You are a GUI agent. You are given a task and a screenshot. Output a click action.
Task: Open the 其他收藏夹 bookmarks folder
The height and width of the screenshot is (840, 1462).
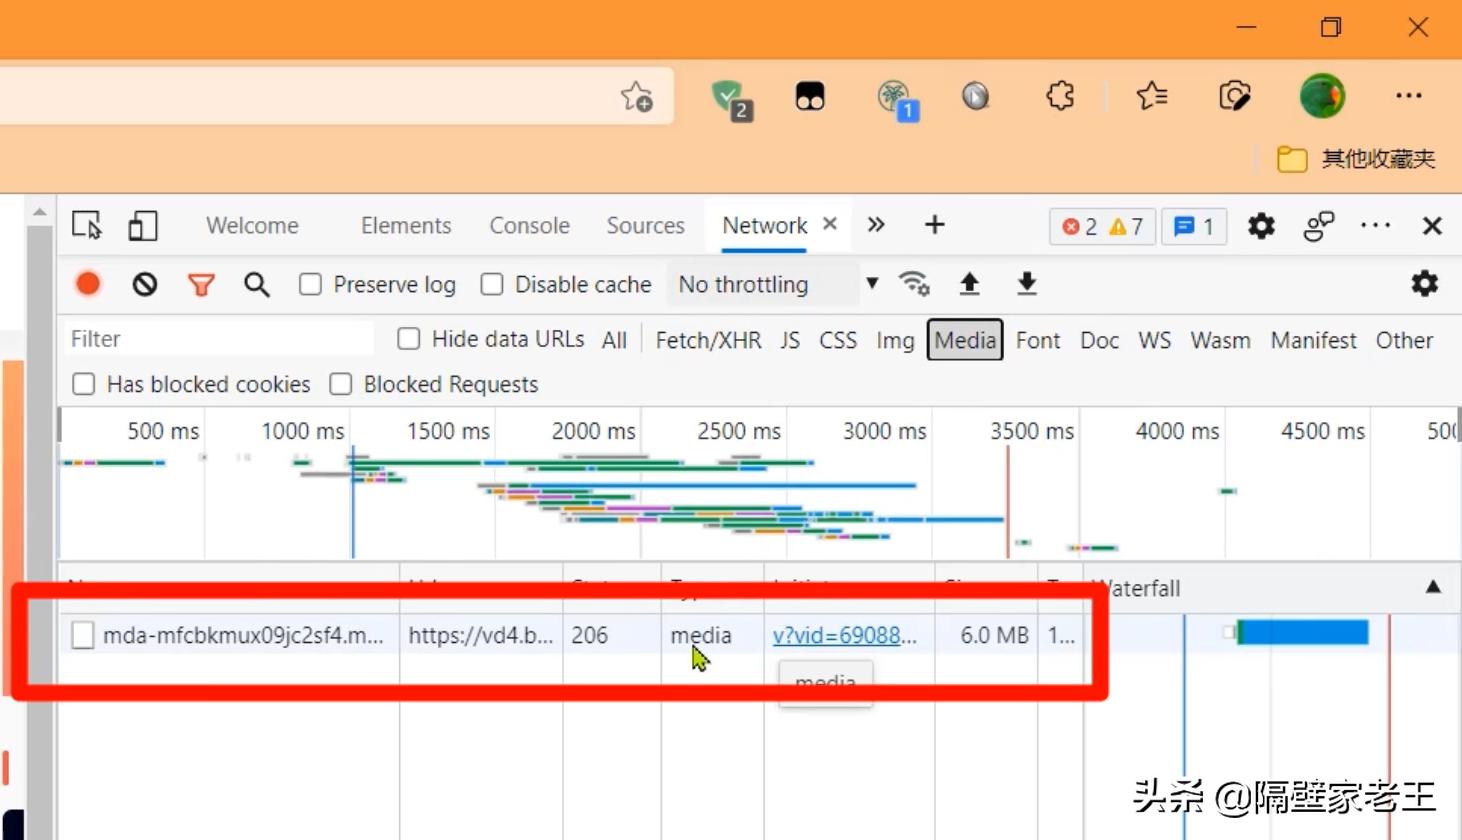[1356, 159]
